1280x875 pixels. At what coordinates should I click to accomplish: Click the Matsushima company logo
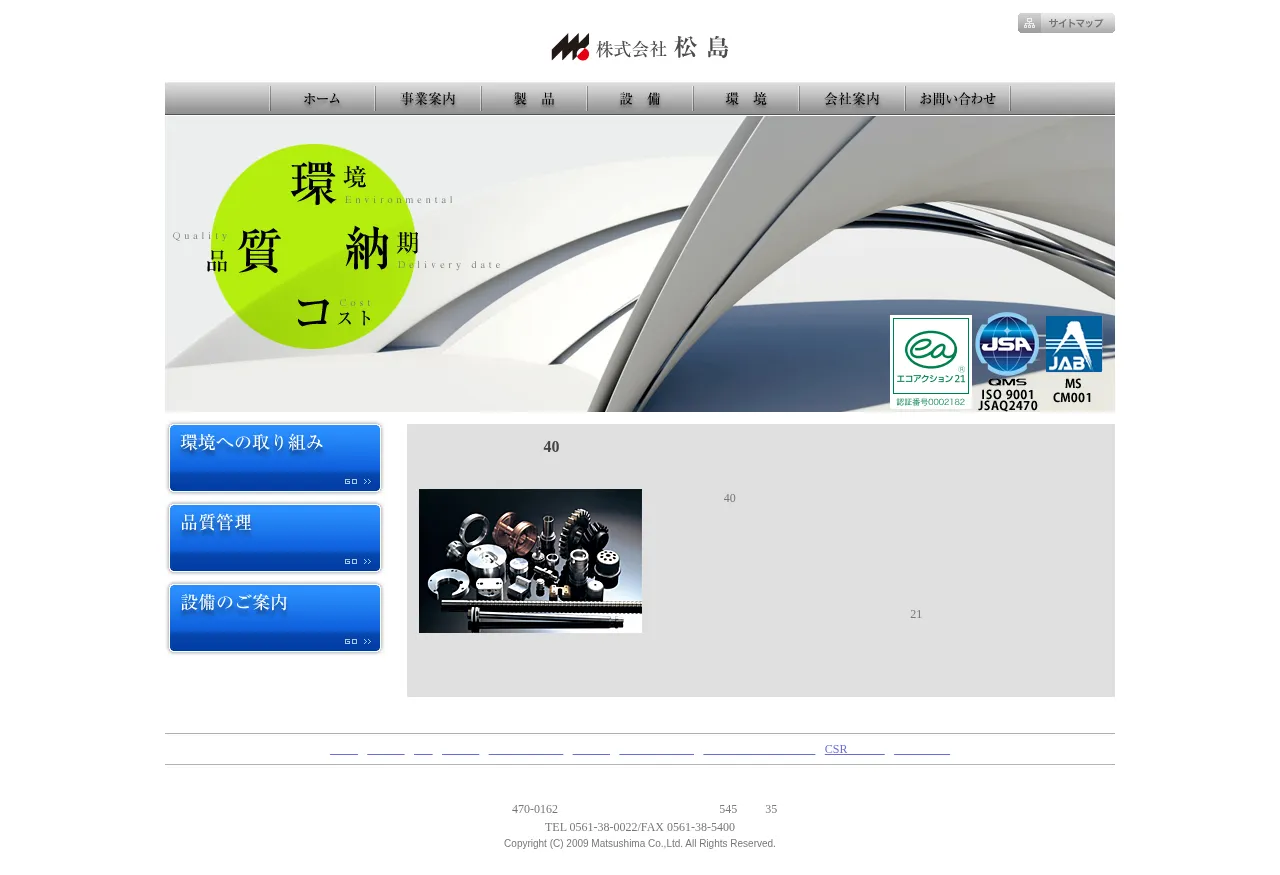coord(640,47)
